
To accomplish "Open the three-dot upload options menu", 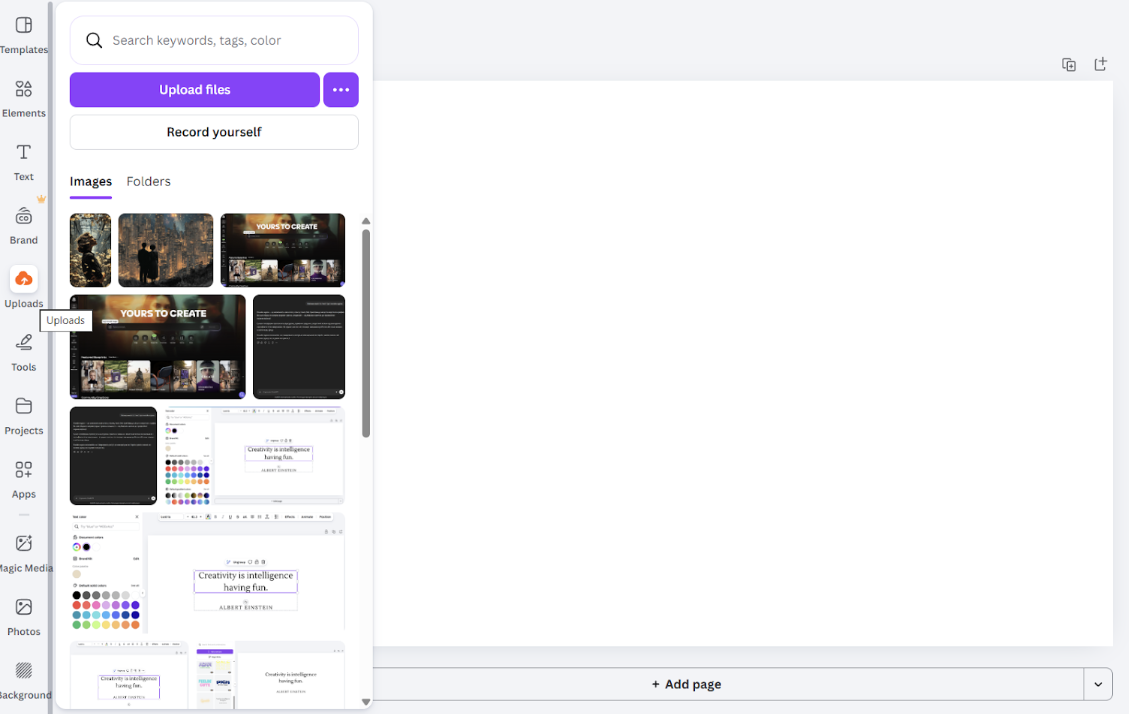I will point(341,90).
